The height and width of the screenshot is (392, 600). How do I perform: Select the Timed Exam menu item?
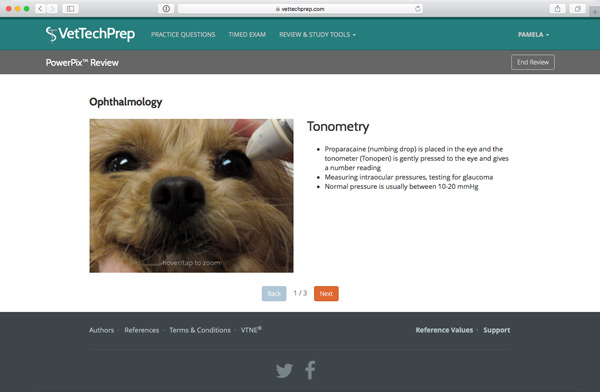point(247,34)
